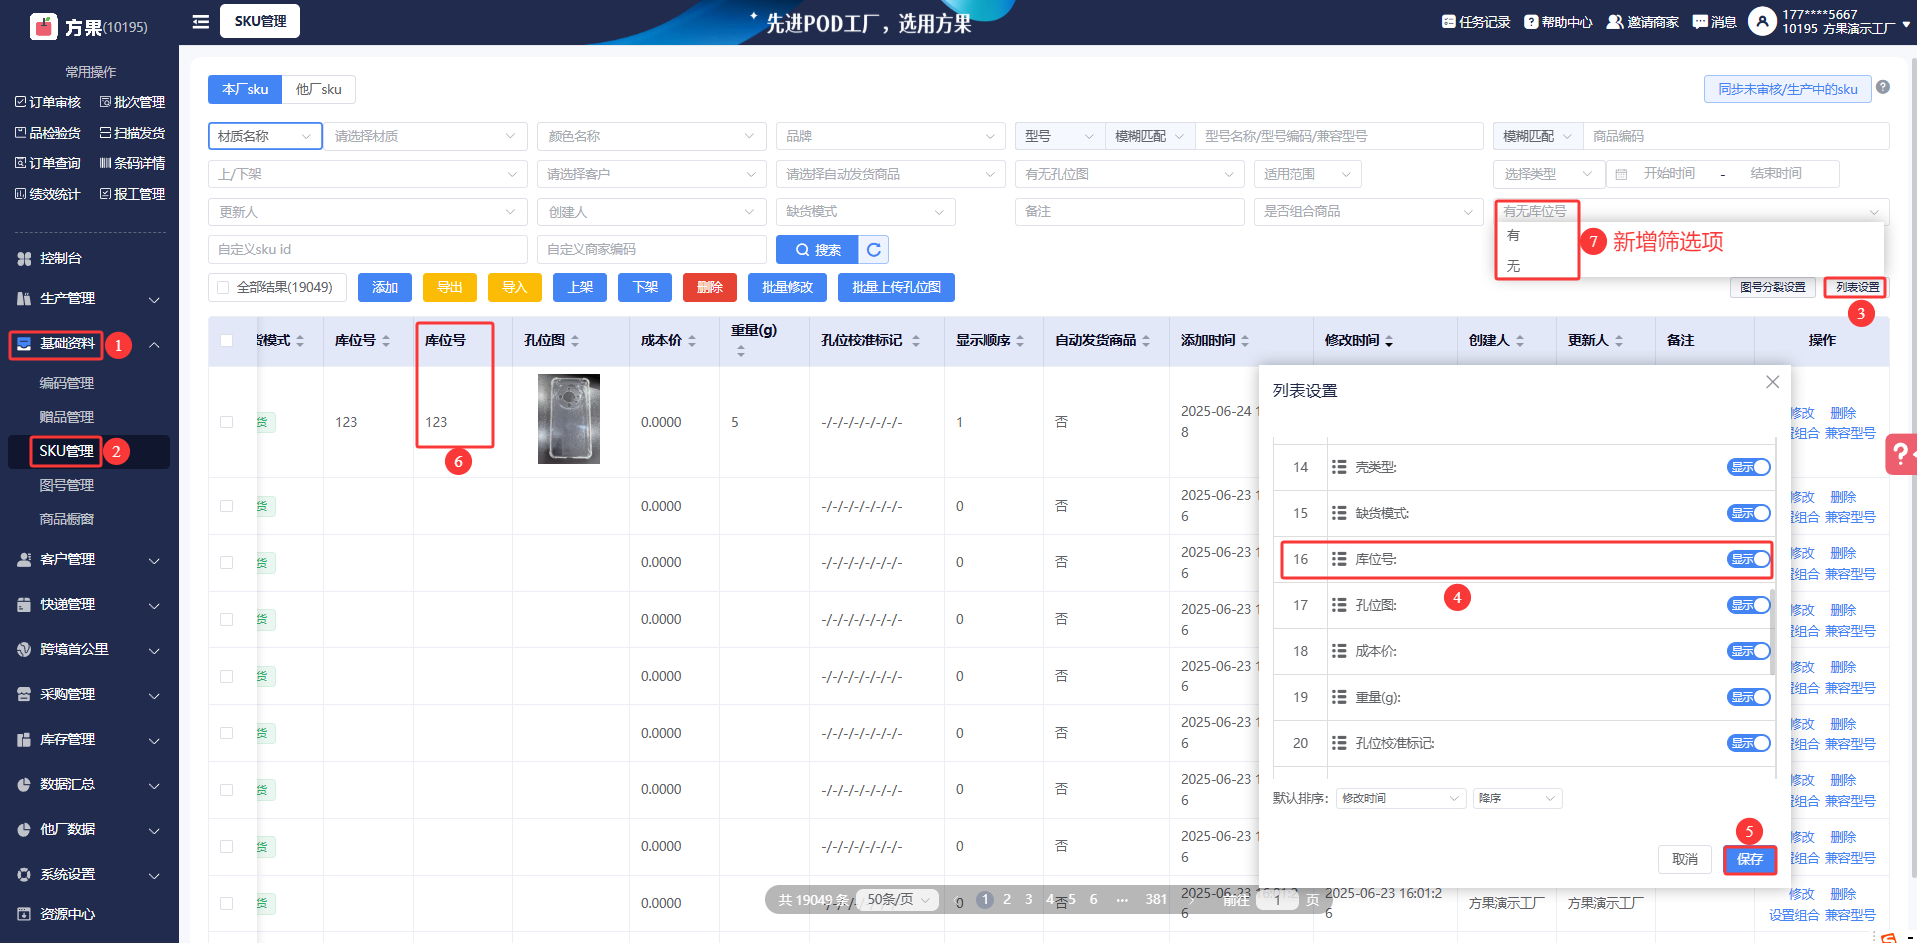Open 订单审核 quick action
The image size is (1917, 943).
click(48, 102)
